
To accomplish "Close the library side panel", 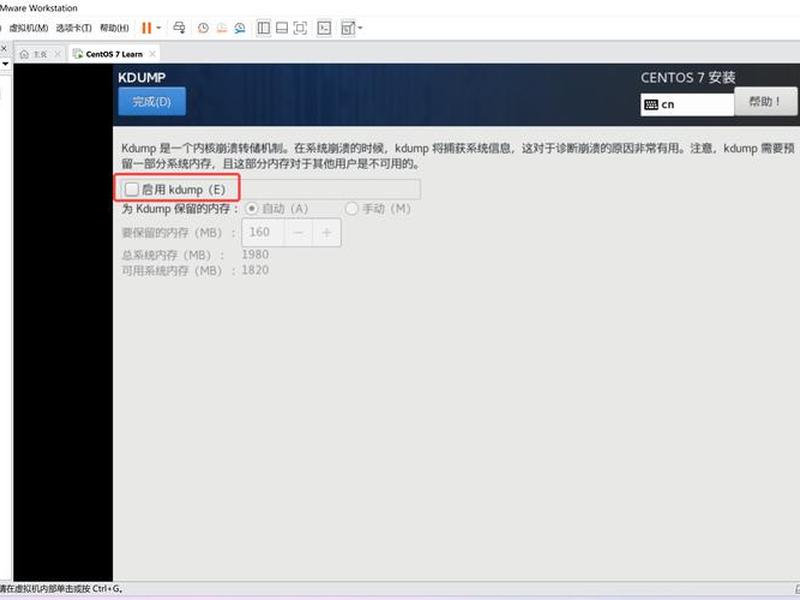I will pyautogui.click(x=4, y=48).
